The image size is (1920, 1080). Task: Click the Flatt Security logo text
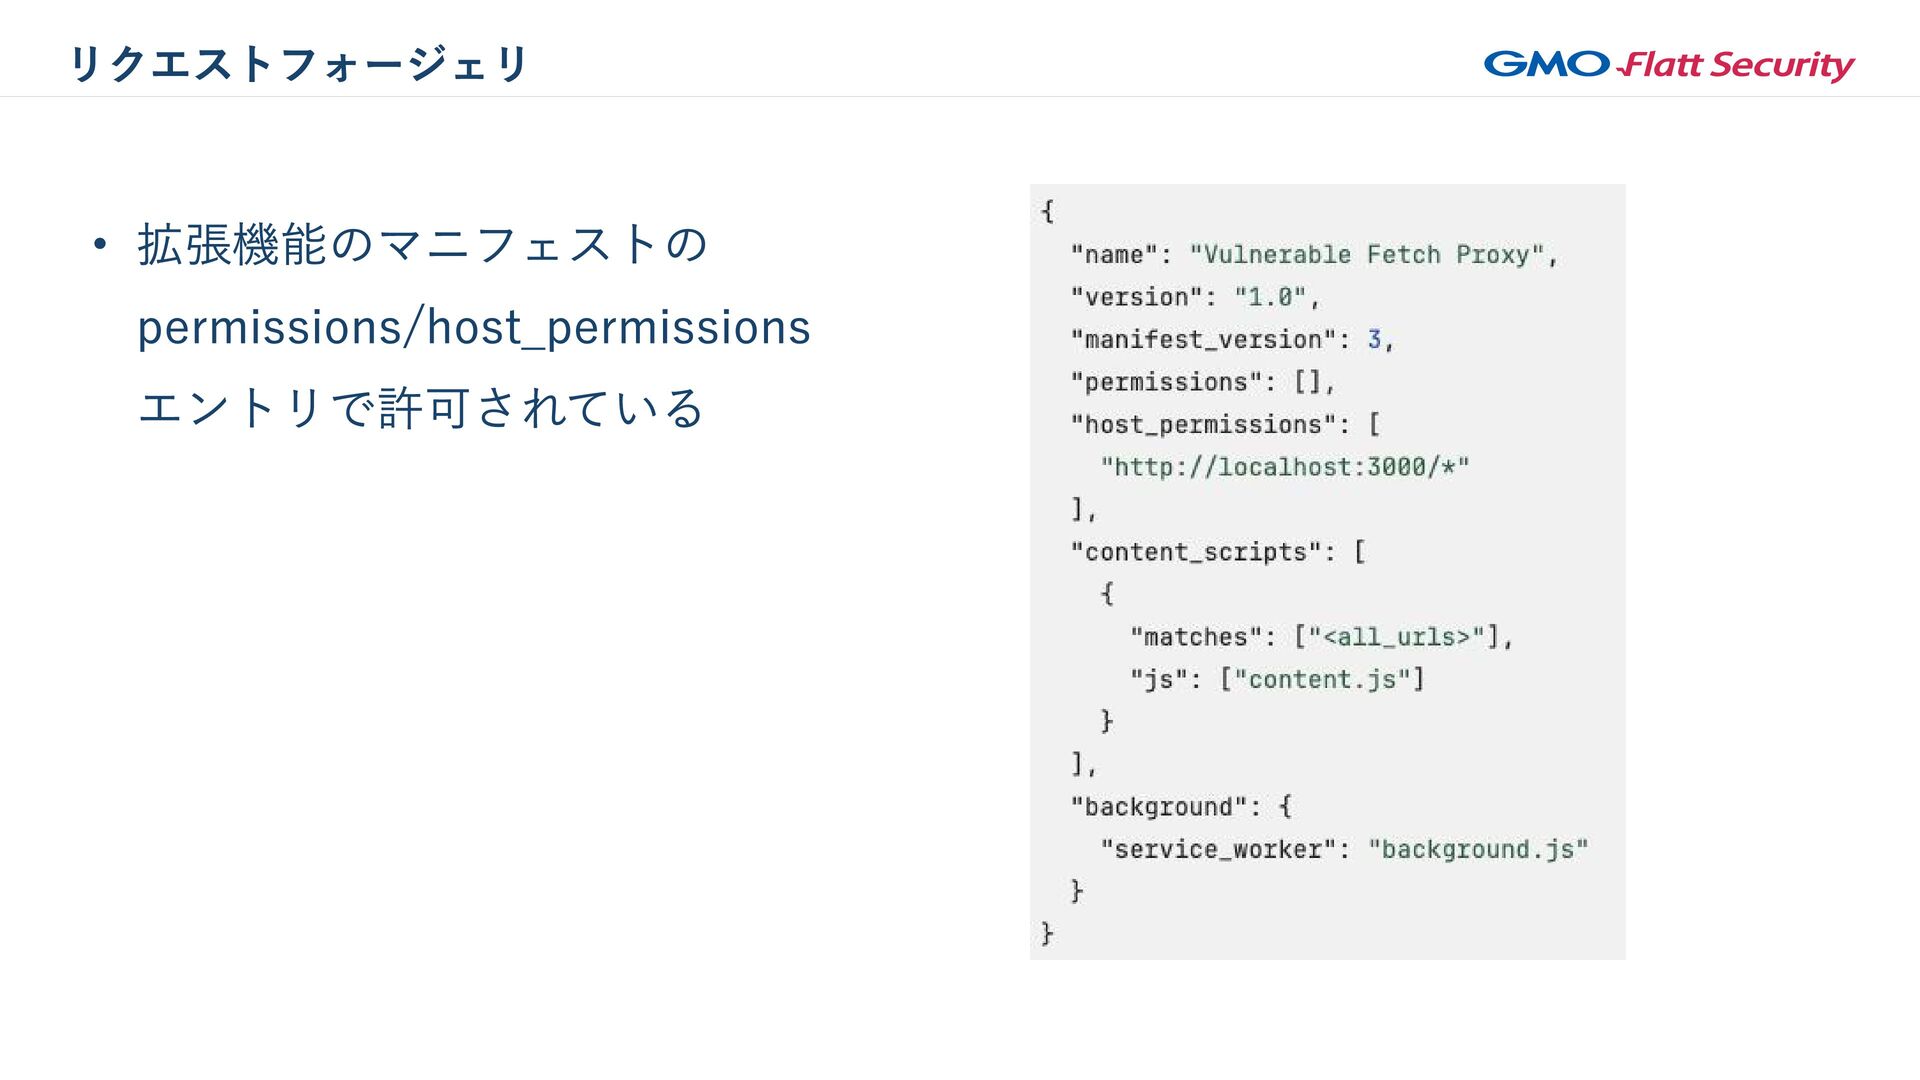[1737, 66]
